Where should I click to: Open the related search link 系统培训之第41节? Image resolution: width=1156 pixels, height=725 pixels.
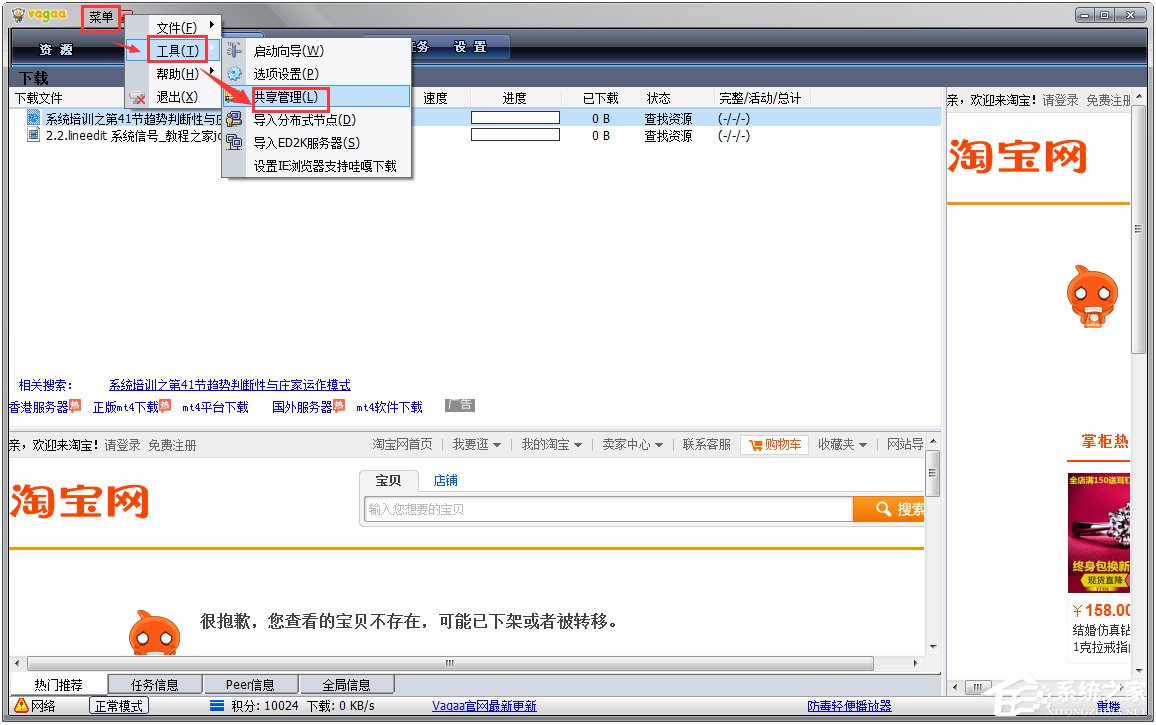[x=229, y=385]
